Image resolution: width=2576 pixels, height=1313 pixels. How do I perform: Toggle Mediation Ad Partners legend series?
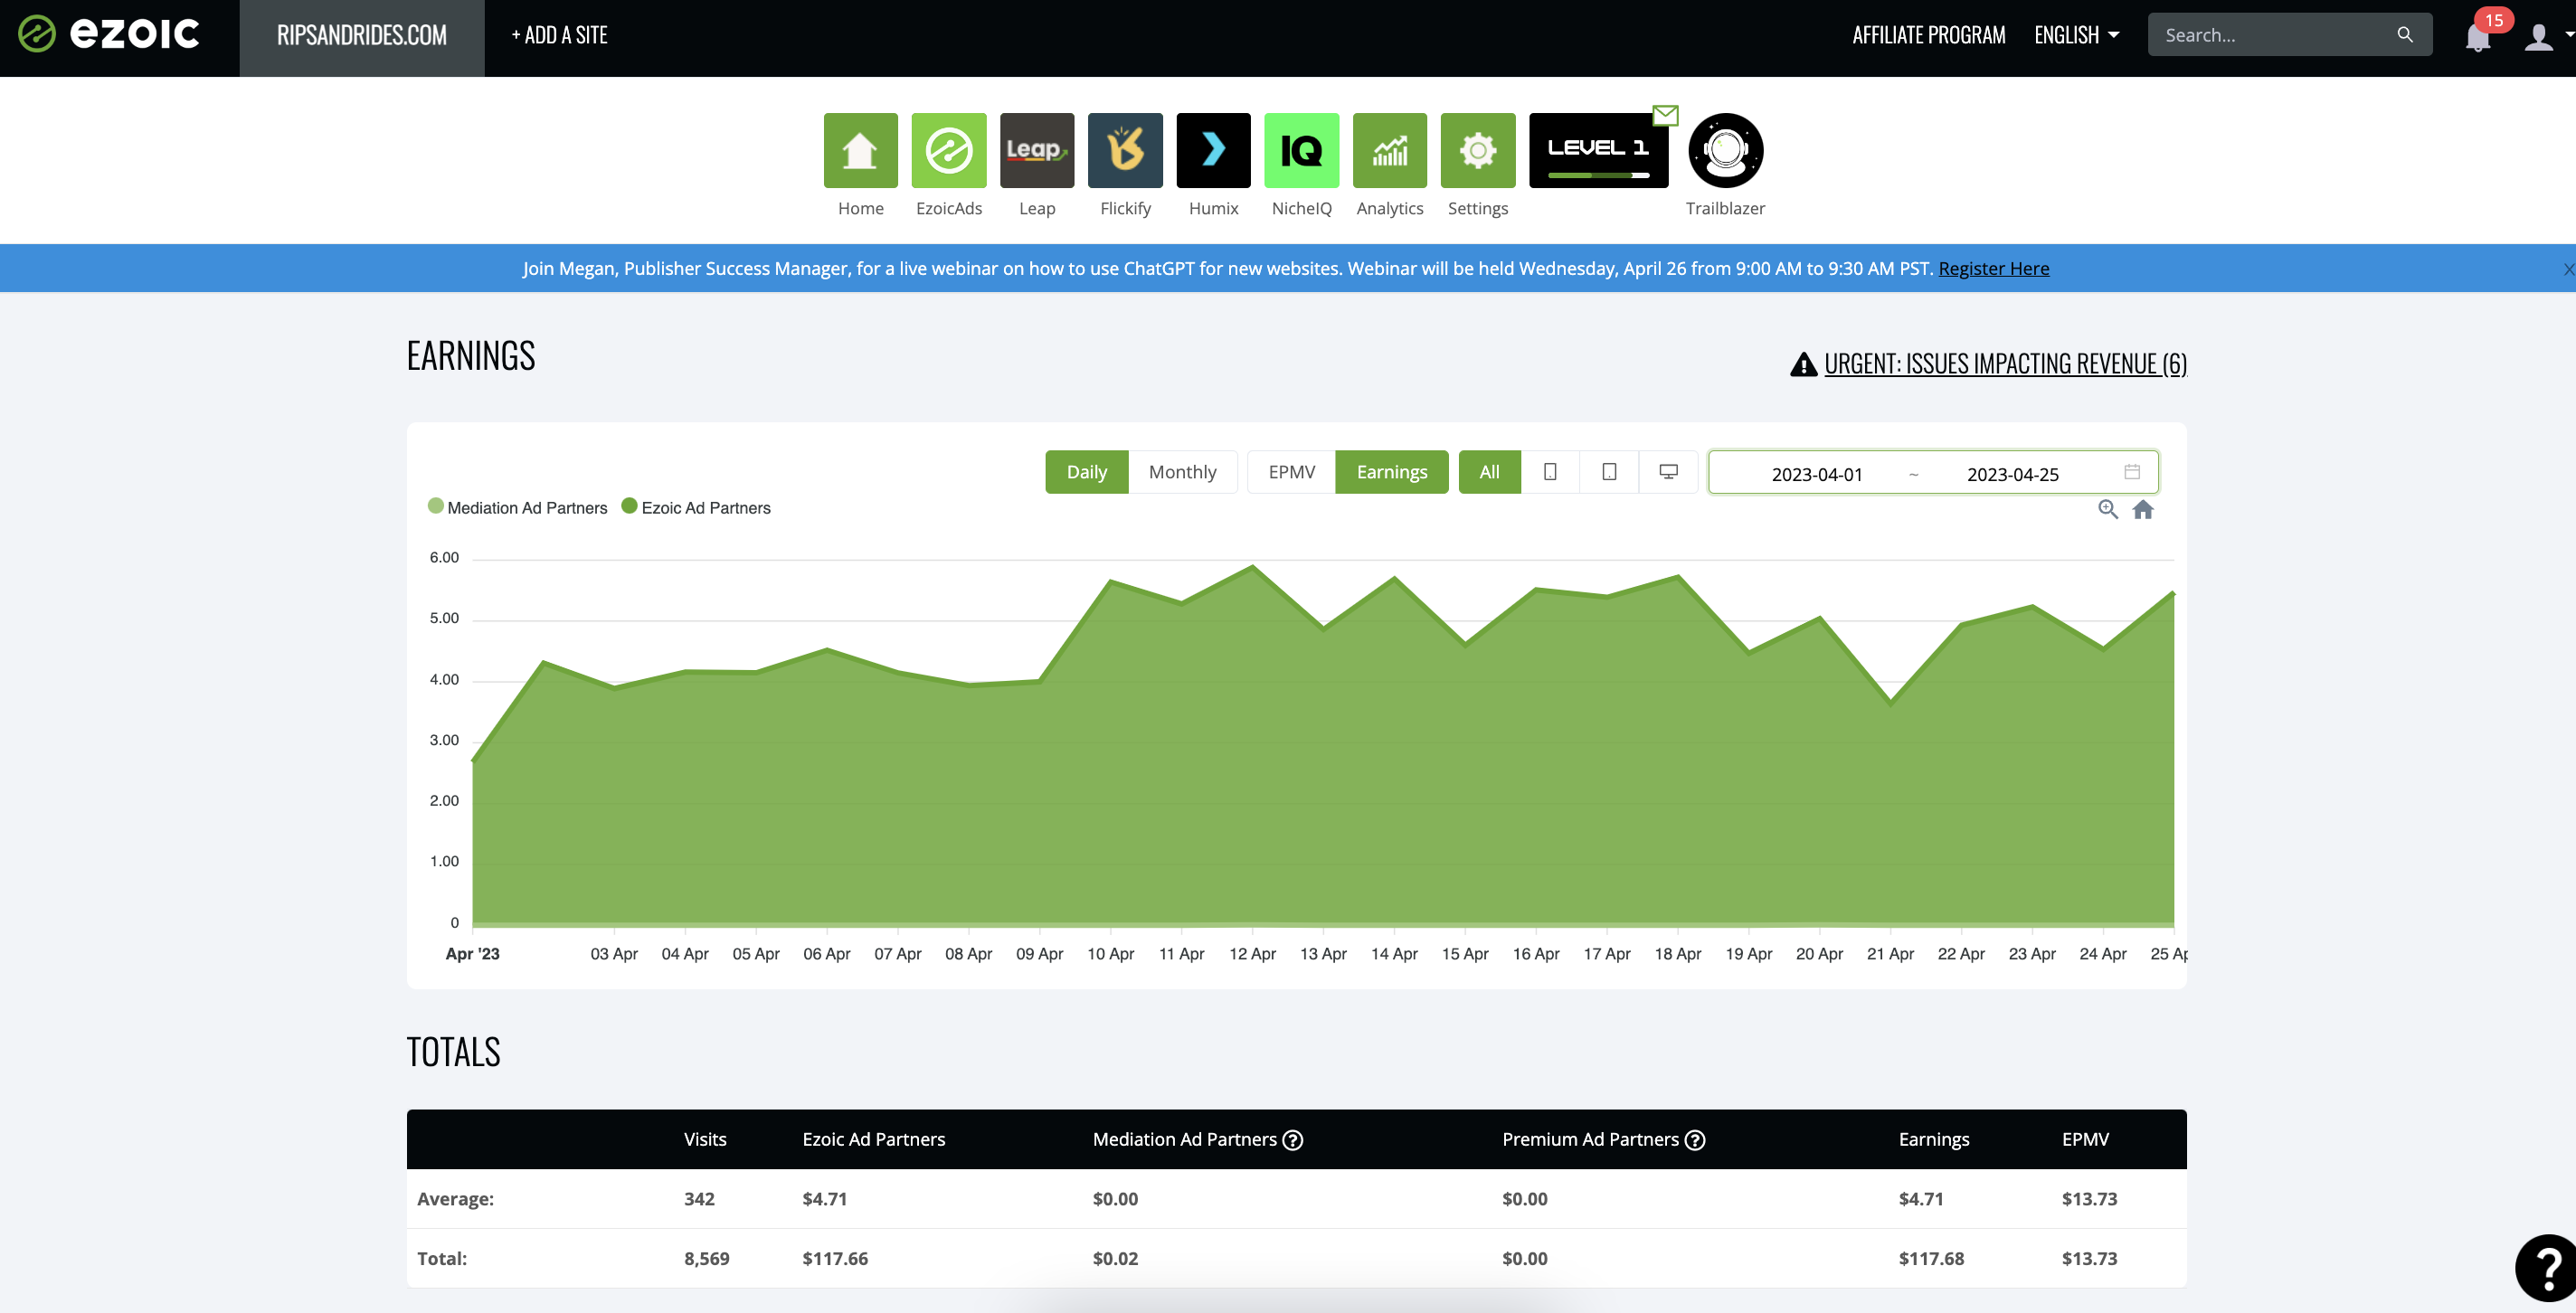[x=517, y=508]
